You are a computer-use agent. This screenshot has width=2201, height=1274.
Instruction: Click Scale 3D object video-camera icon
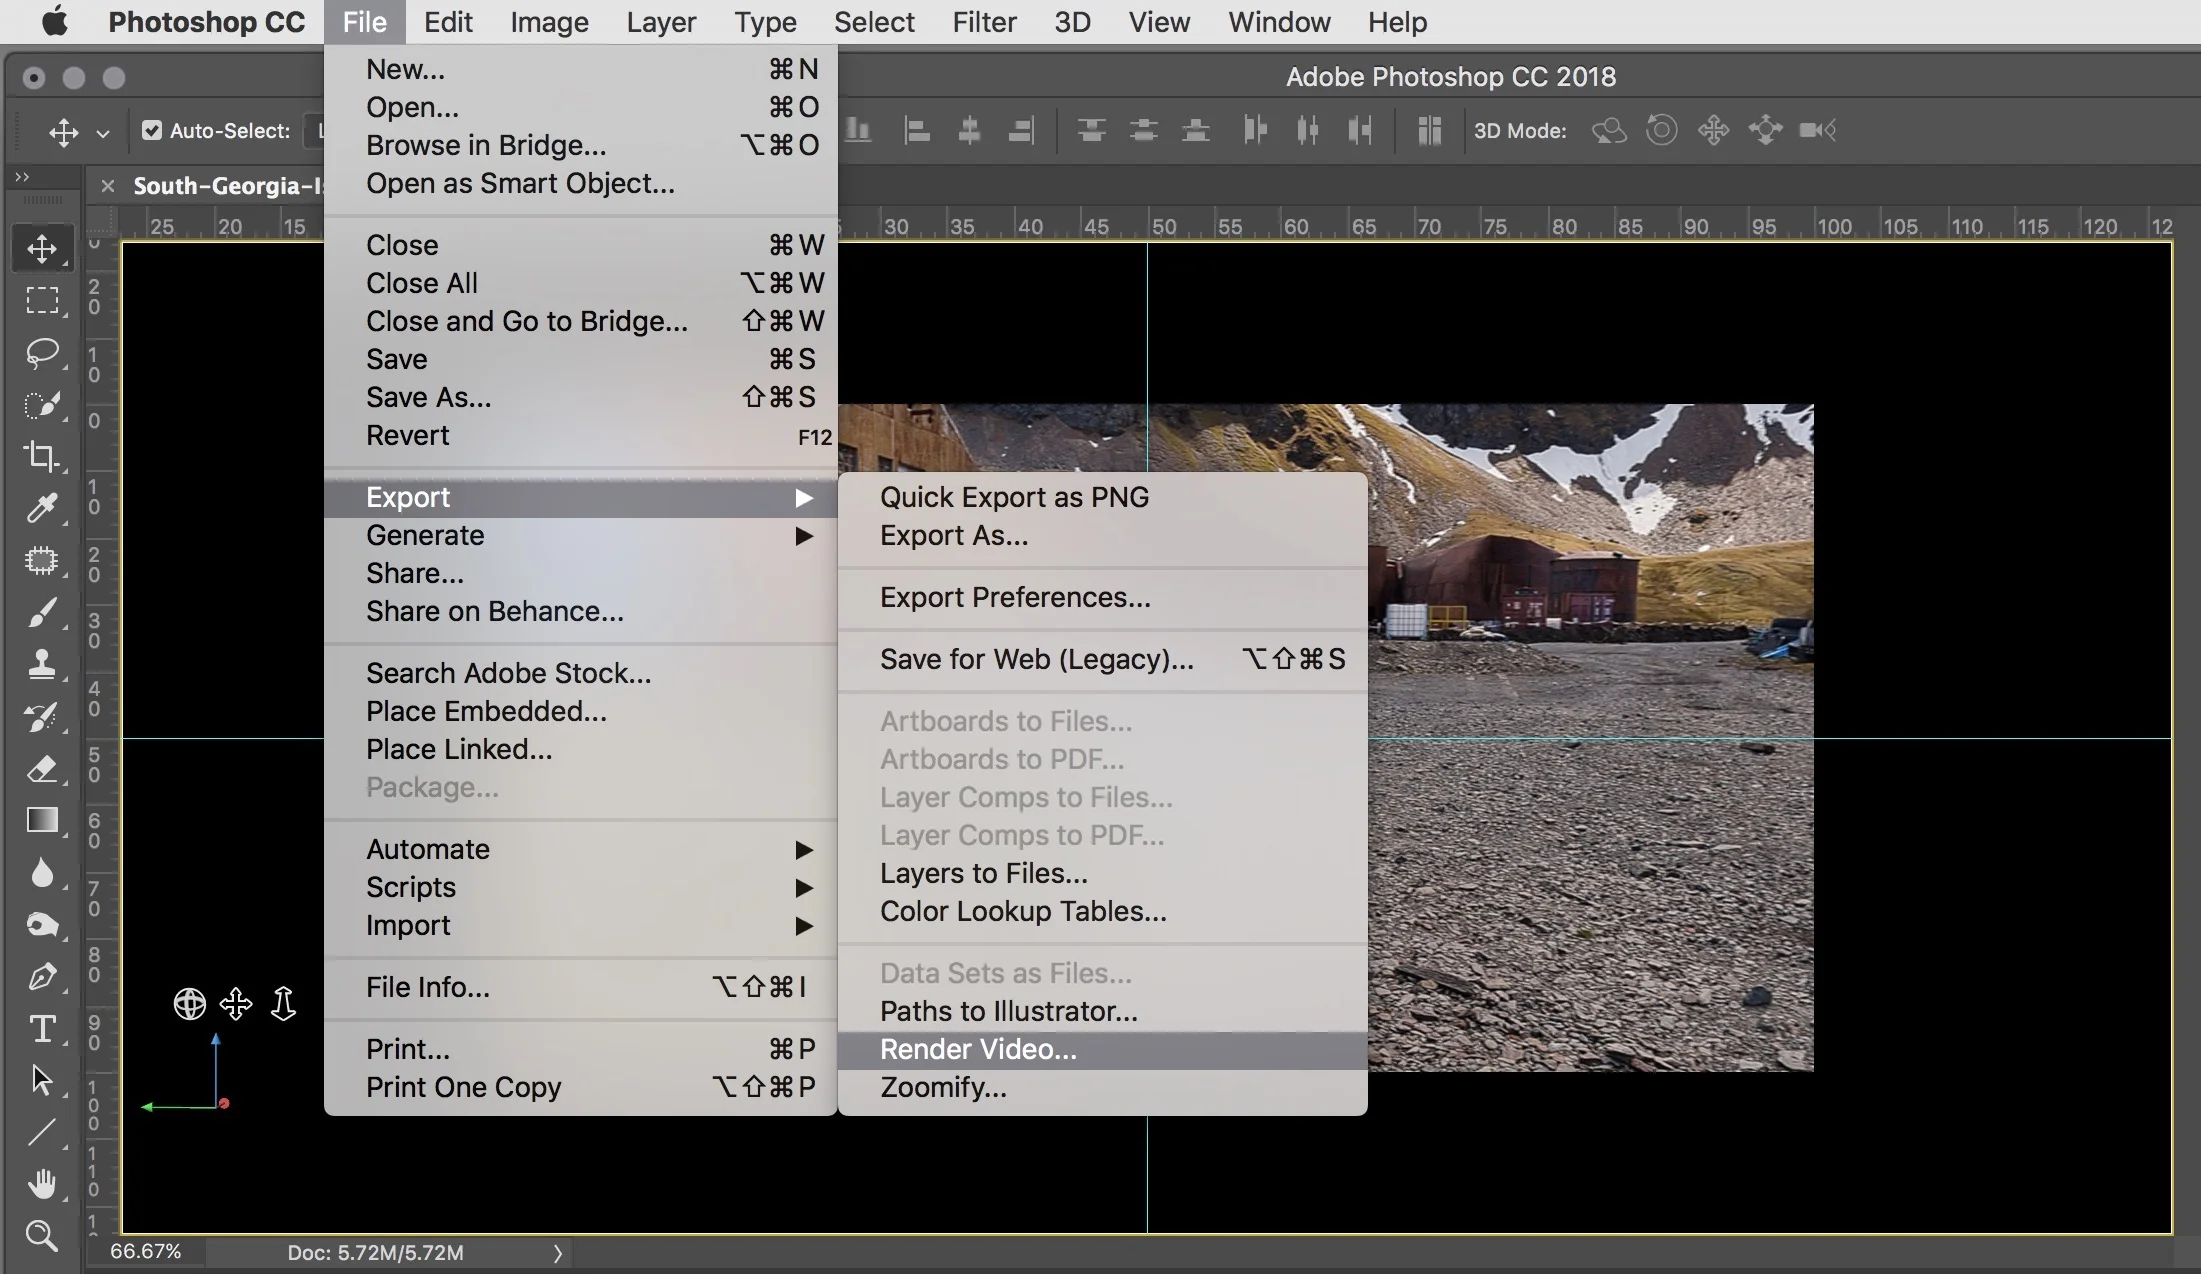click(1817, 130)
